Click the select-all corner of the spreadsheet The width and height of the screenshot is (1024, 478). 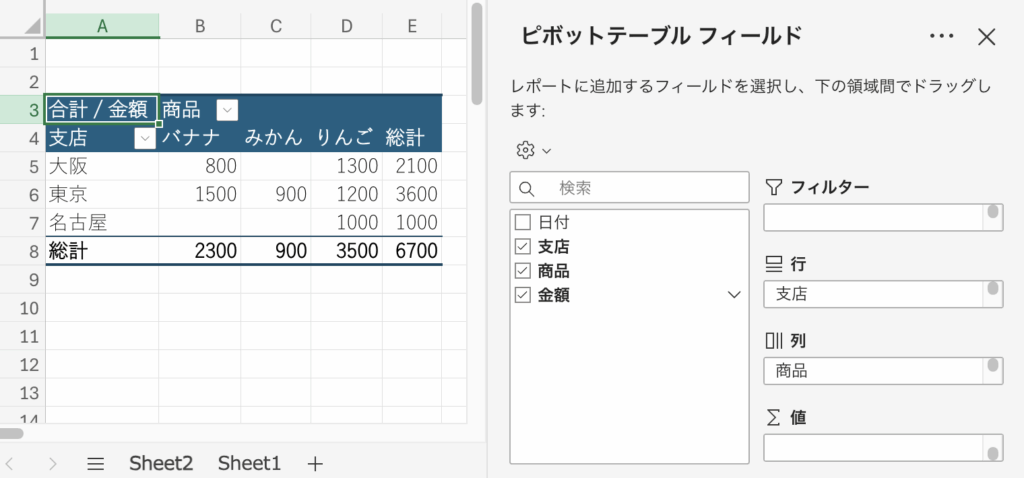(22, 25)
